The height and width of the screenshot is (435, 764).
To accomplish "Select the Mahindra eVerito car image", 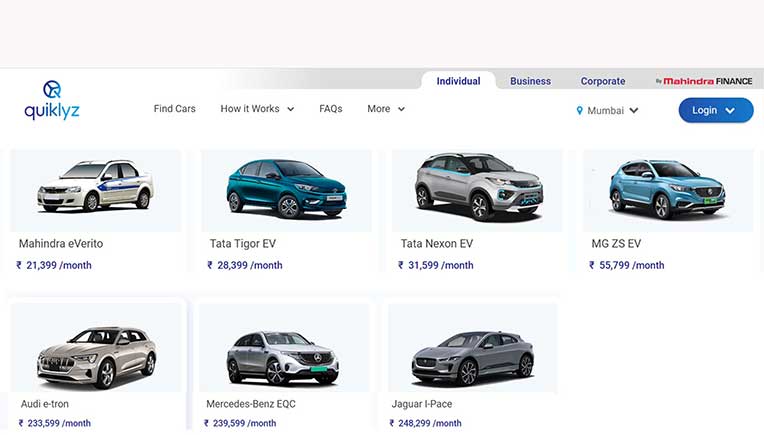I will tap(95, 186).
